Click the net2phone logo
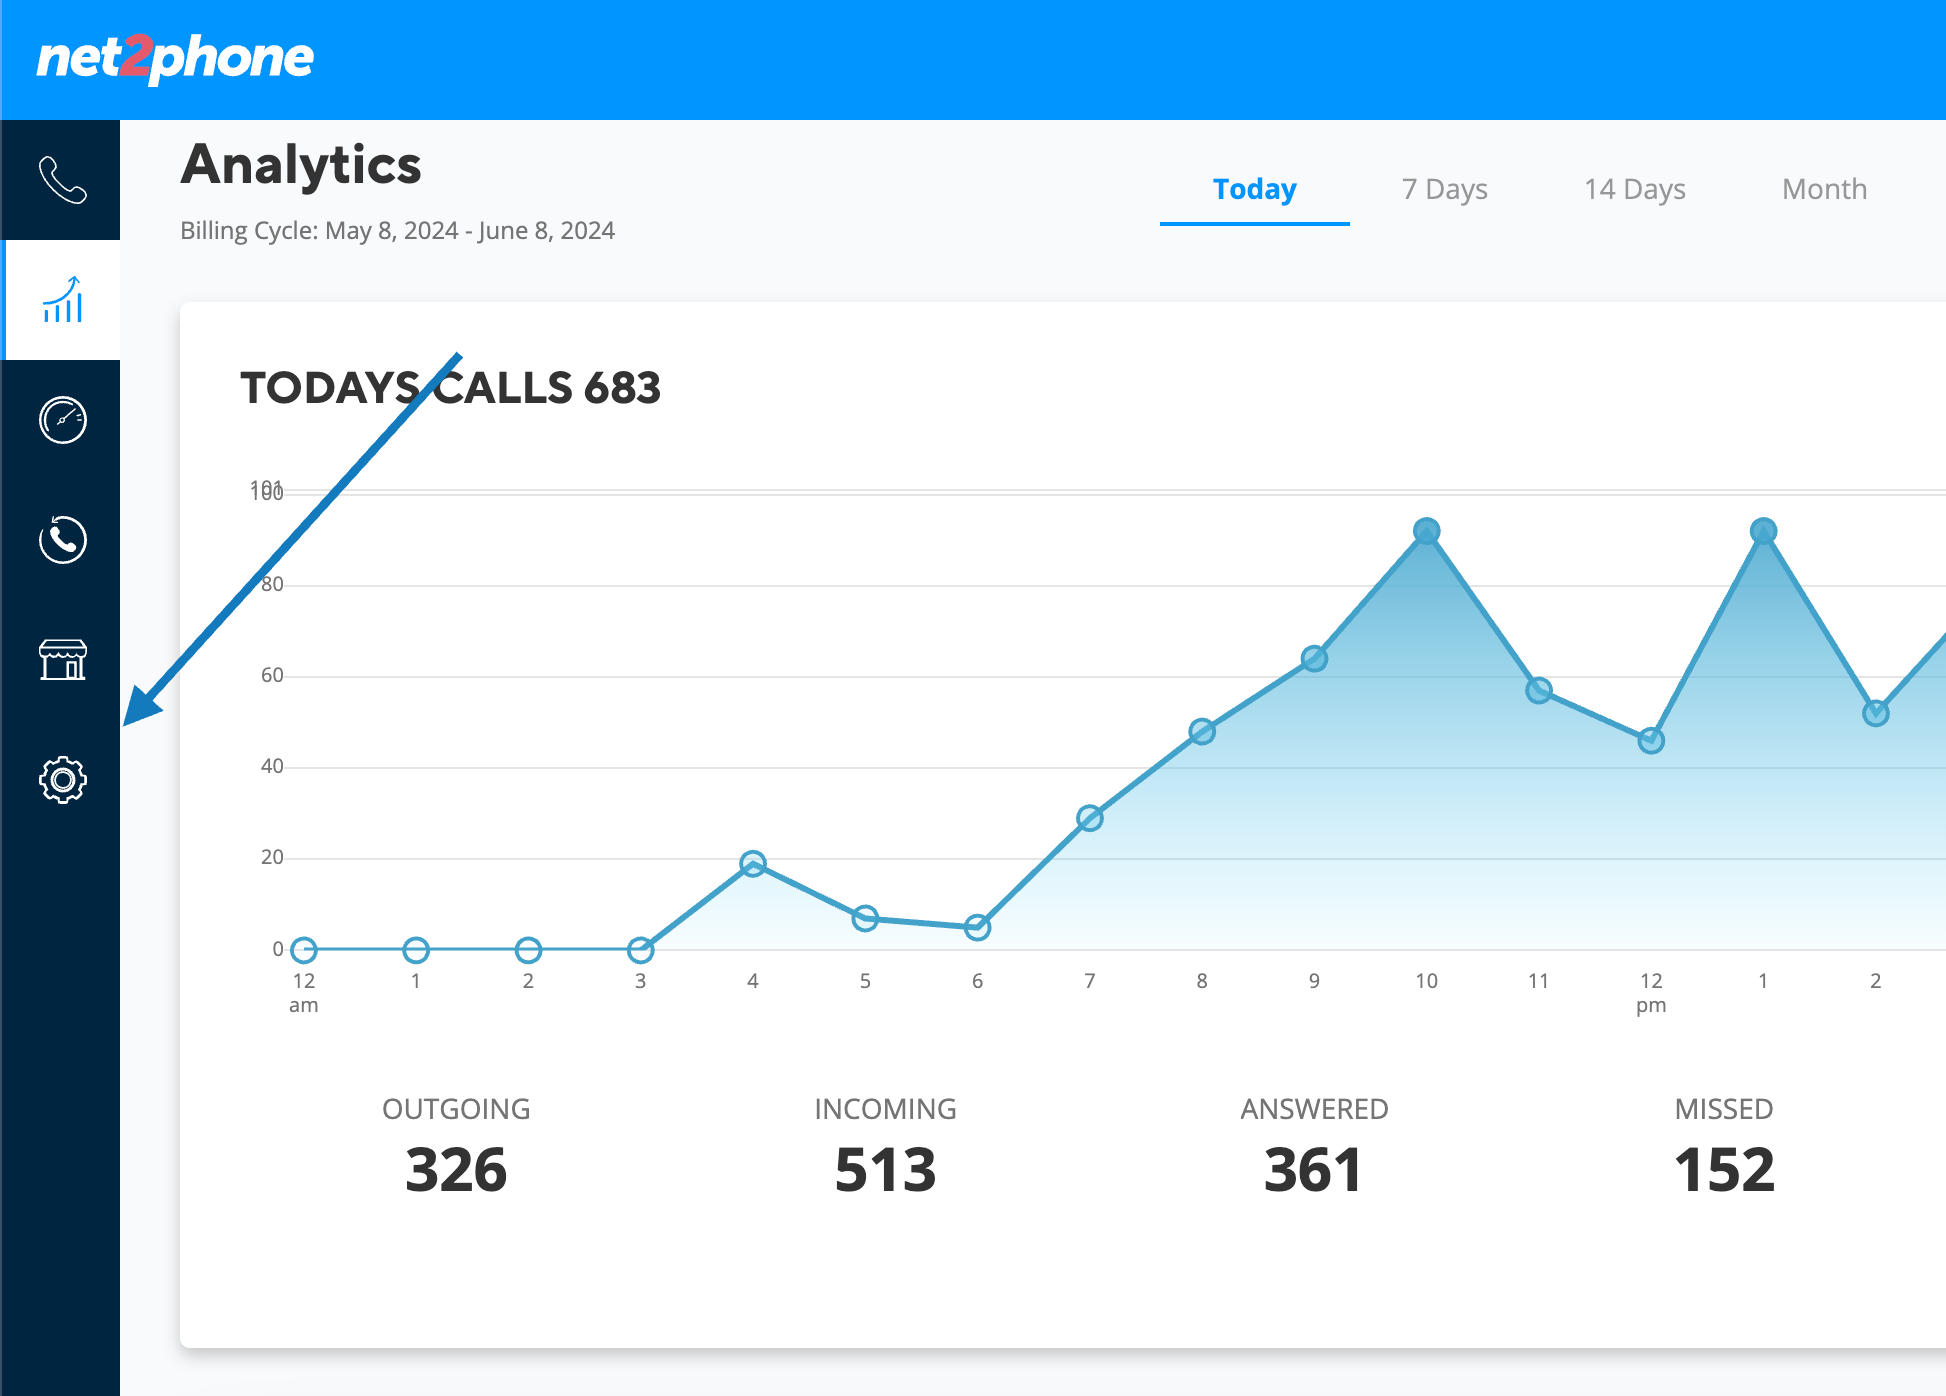 pos(175,58)
